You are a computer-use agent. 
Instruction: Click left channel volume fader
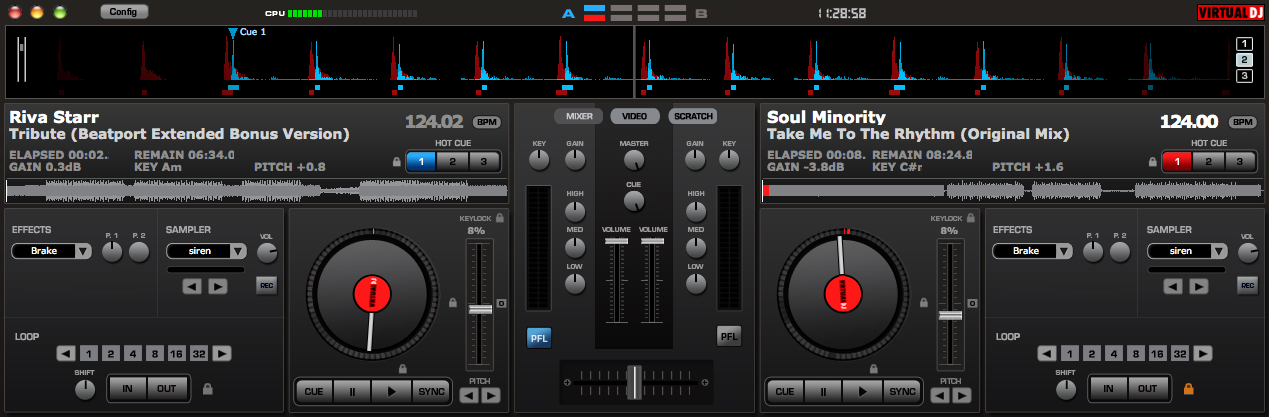[x=616, y=241]
